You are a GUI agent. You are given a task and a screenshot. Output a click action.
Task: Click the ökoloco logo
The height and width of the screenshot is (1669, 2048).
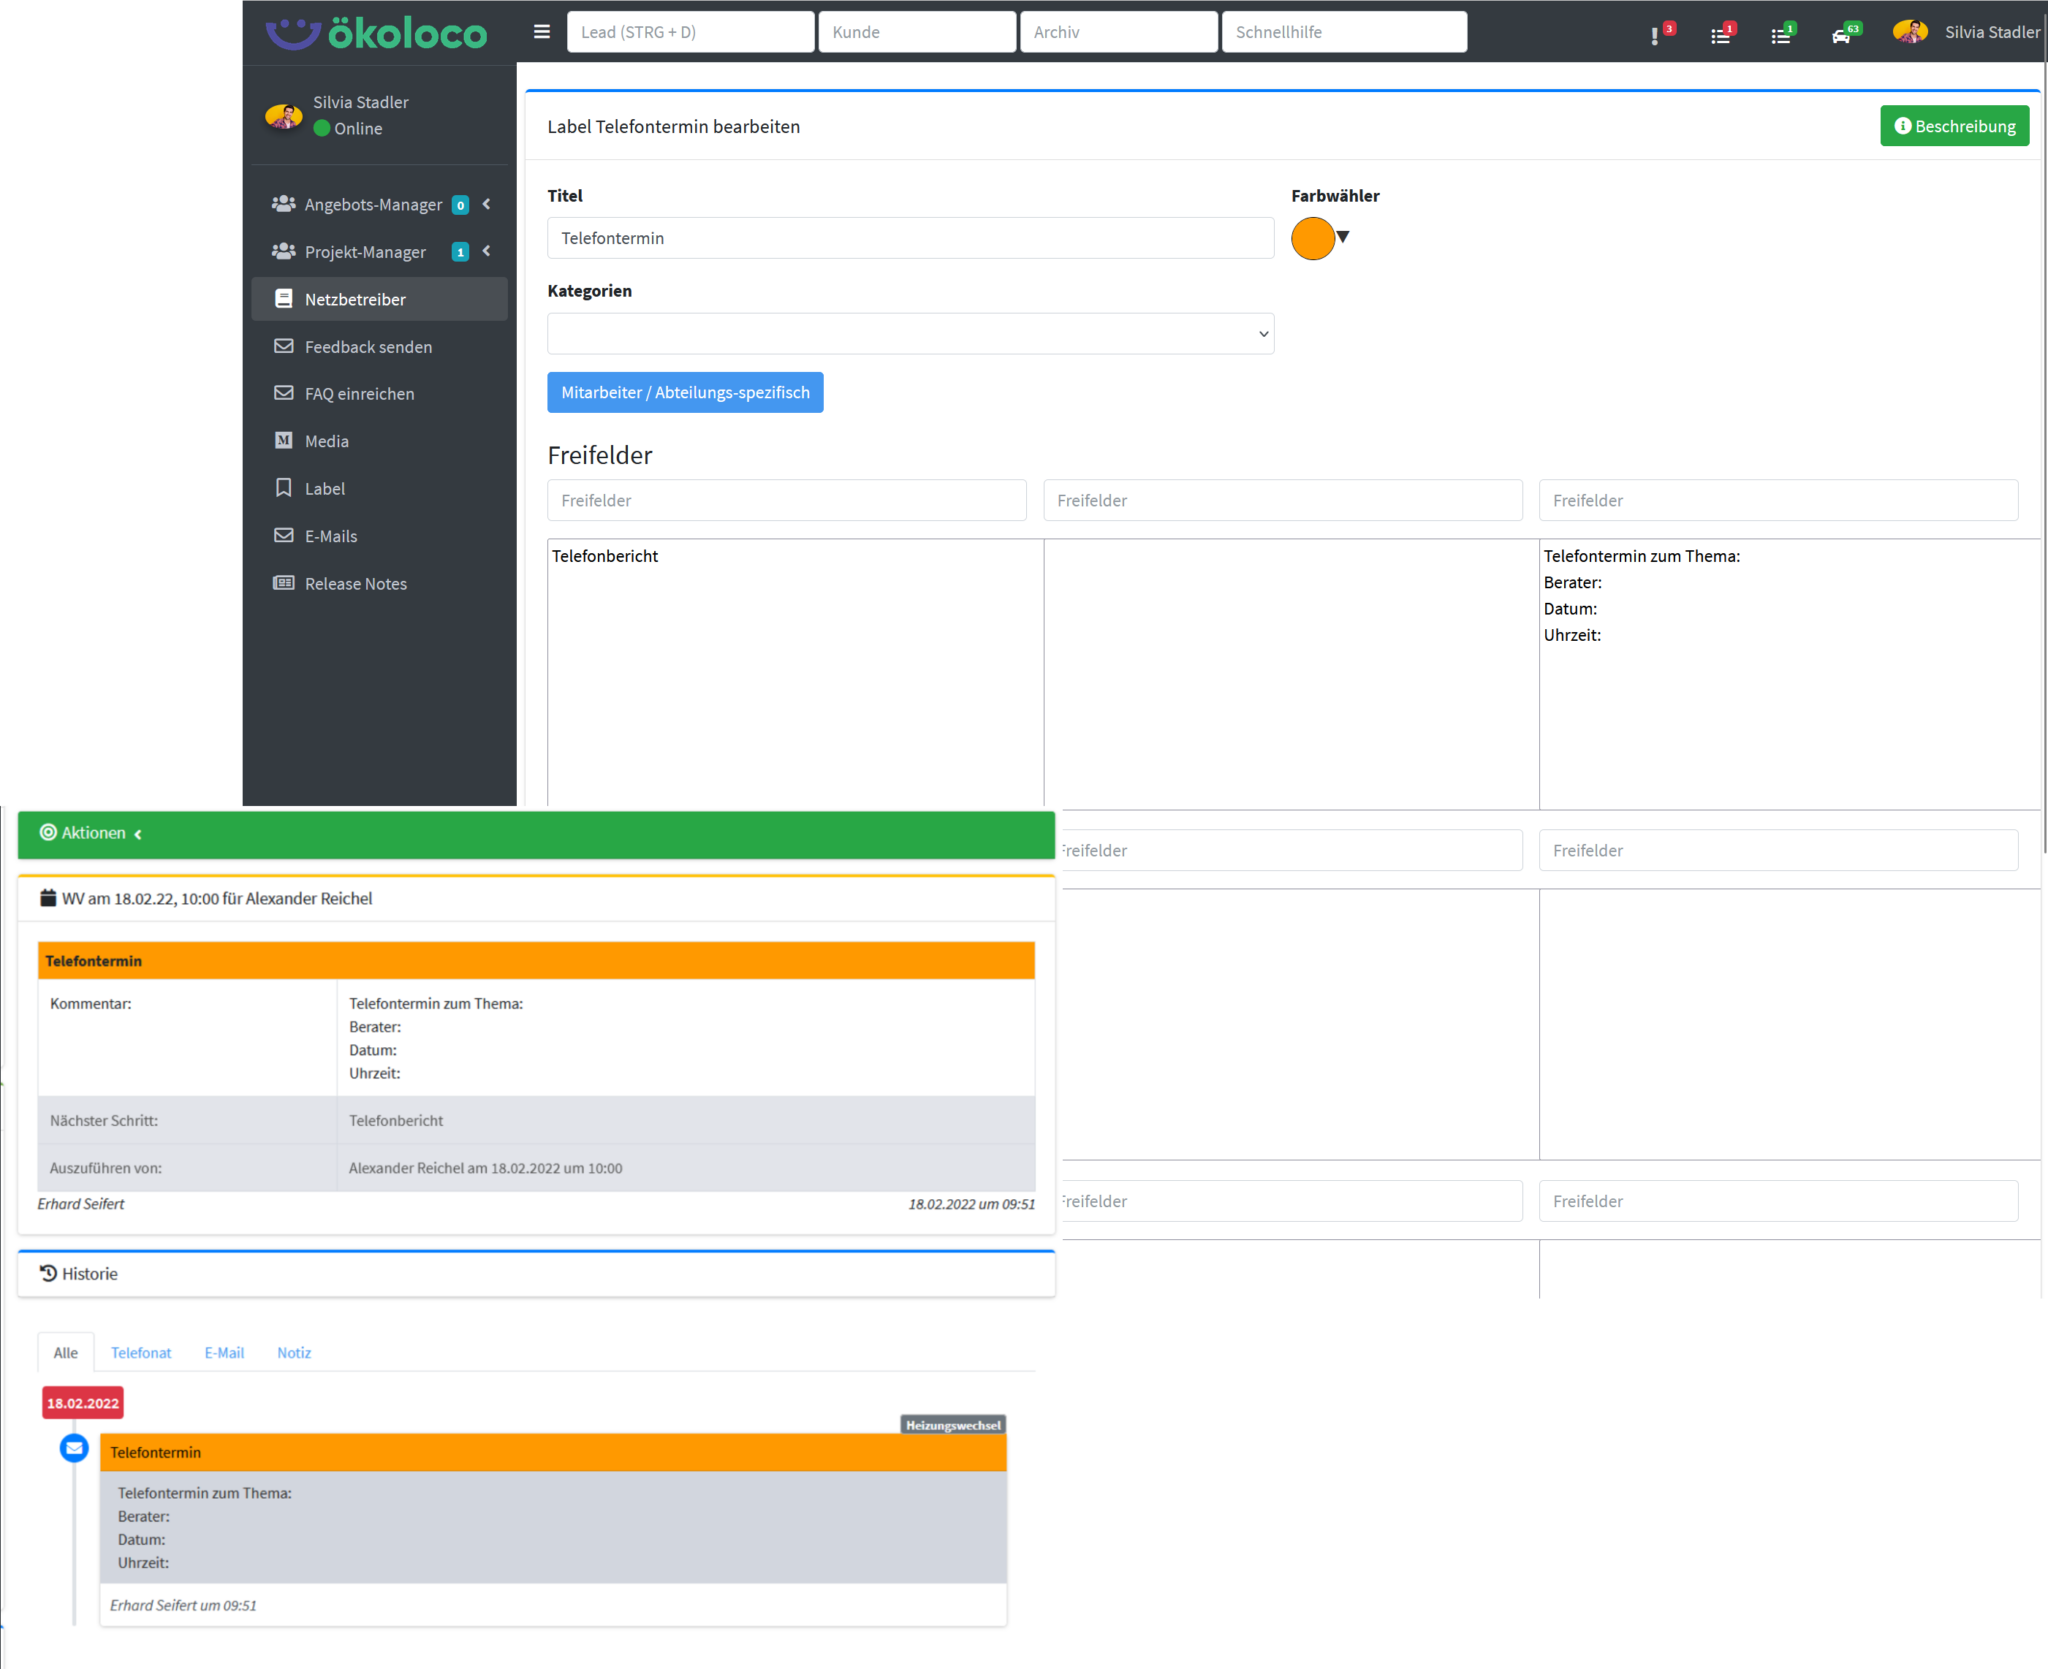(377, 33)
